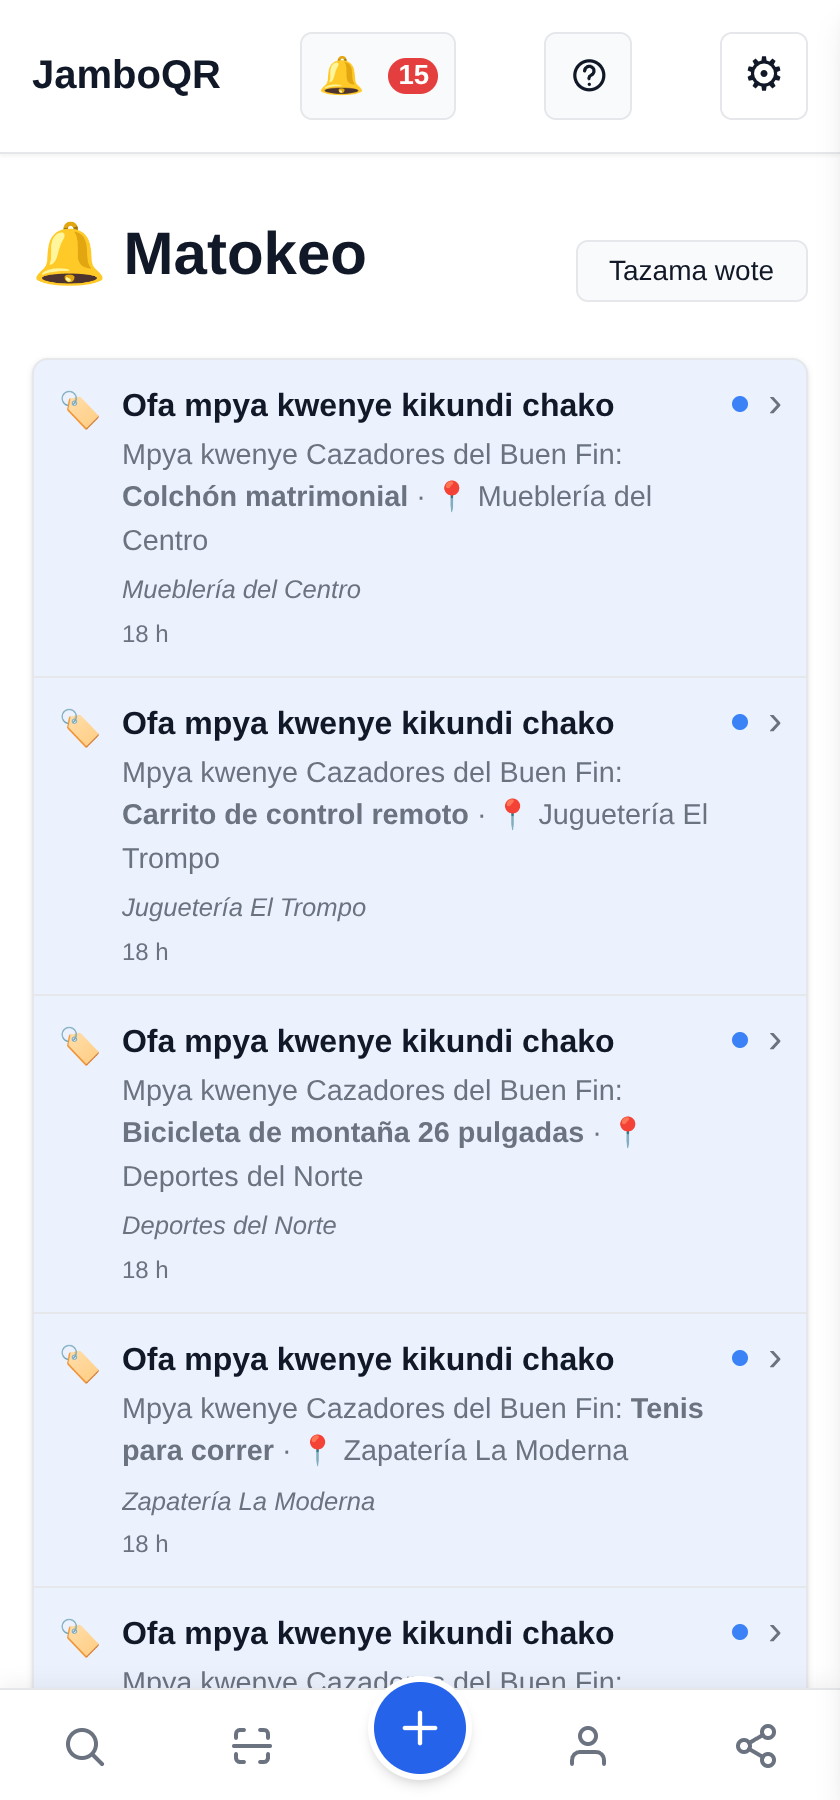
Task: Expand Tenis para correr notification chevron
Action: point(775,1359)
